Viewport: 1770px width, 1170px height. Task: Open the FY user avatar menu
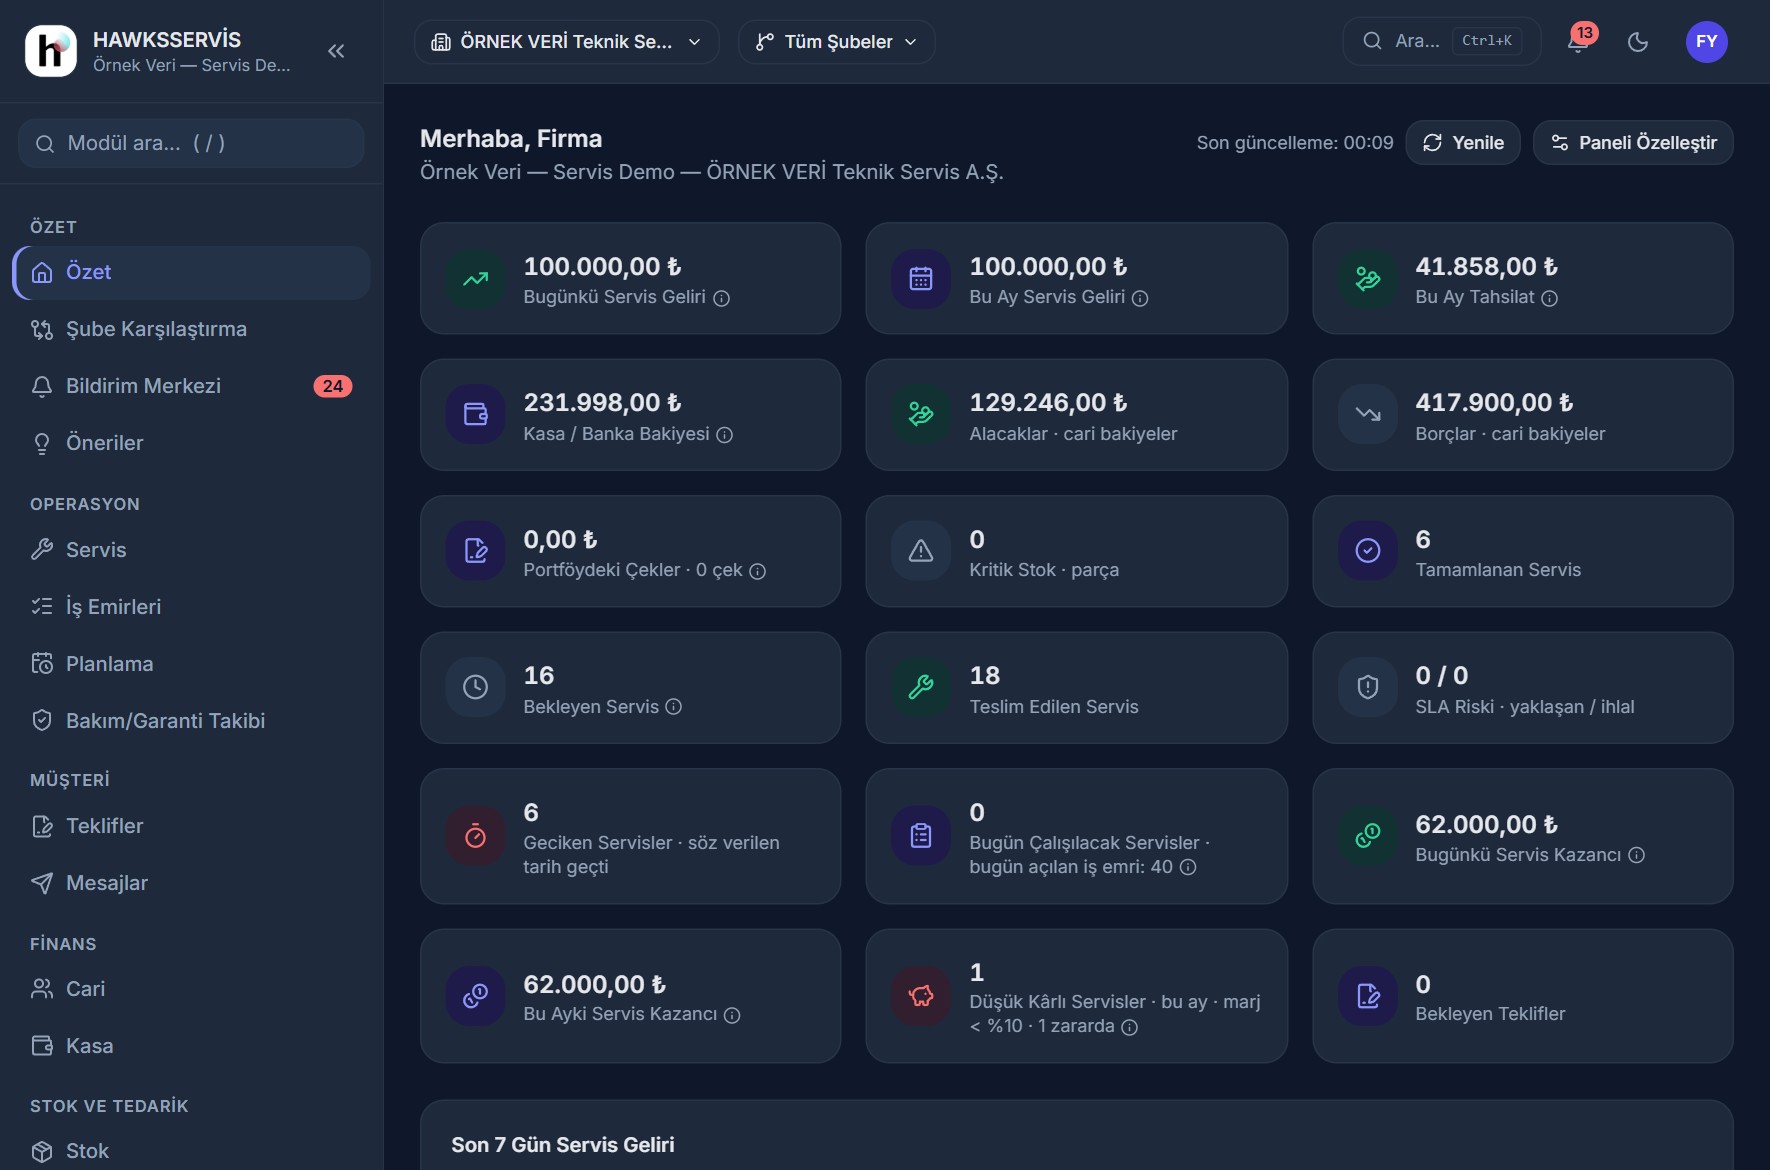tap(1706, 42)
